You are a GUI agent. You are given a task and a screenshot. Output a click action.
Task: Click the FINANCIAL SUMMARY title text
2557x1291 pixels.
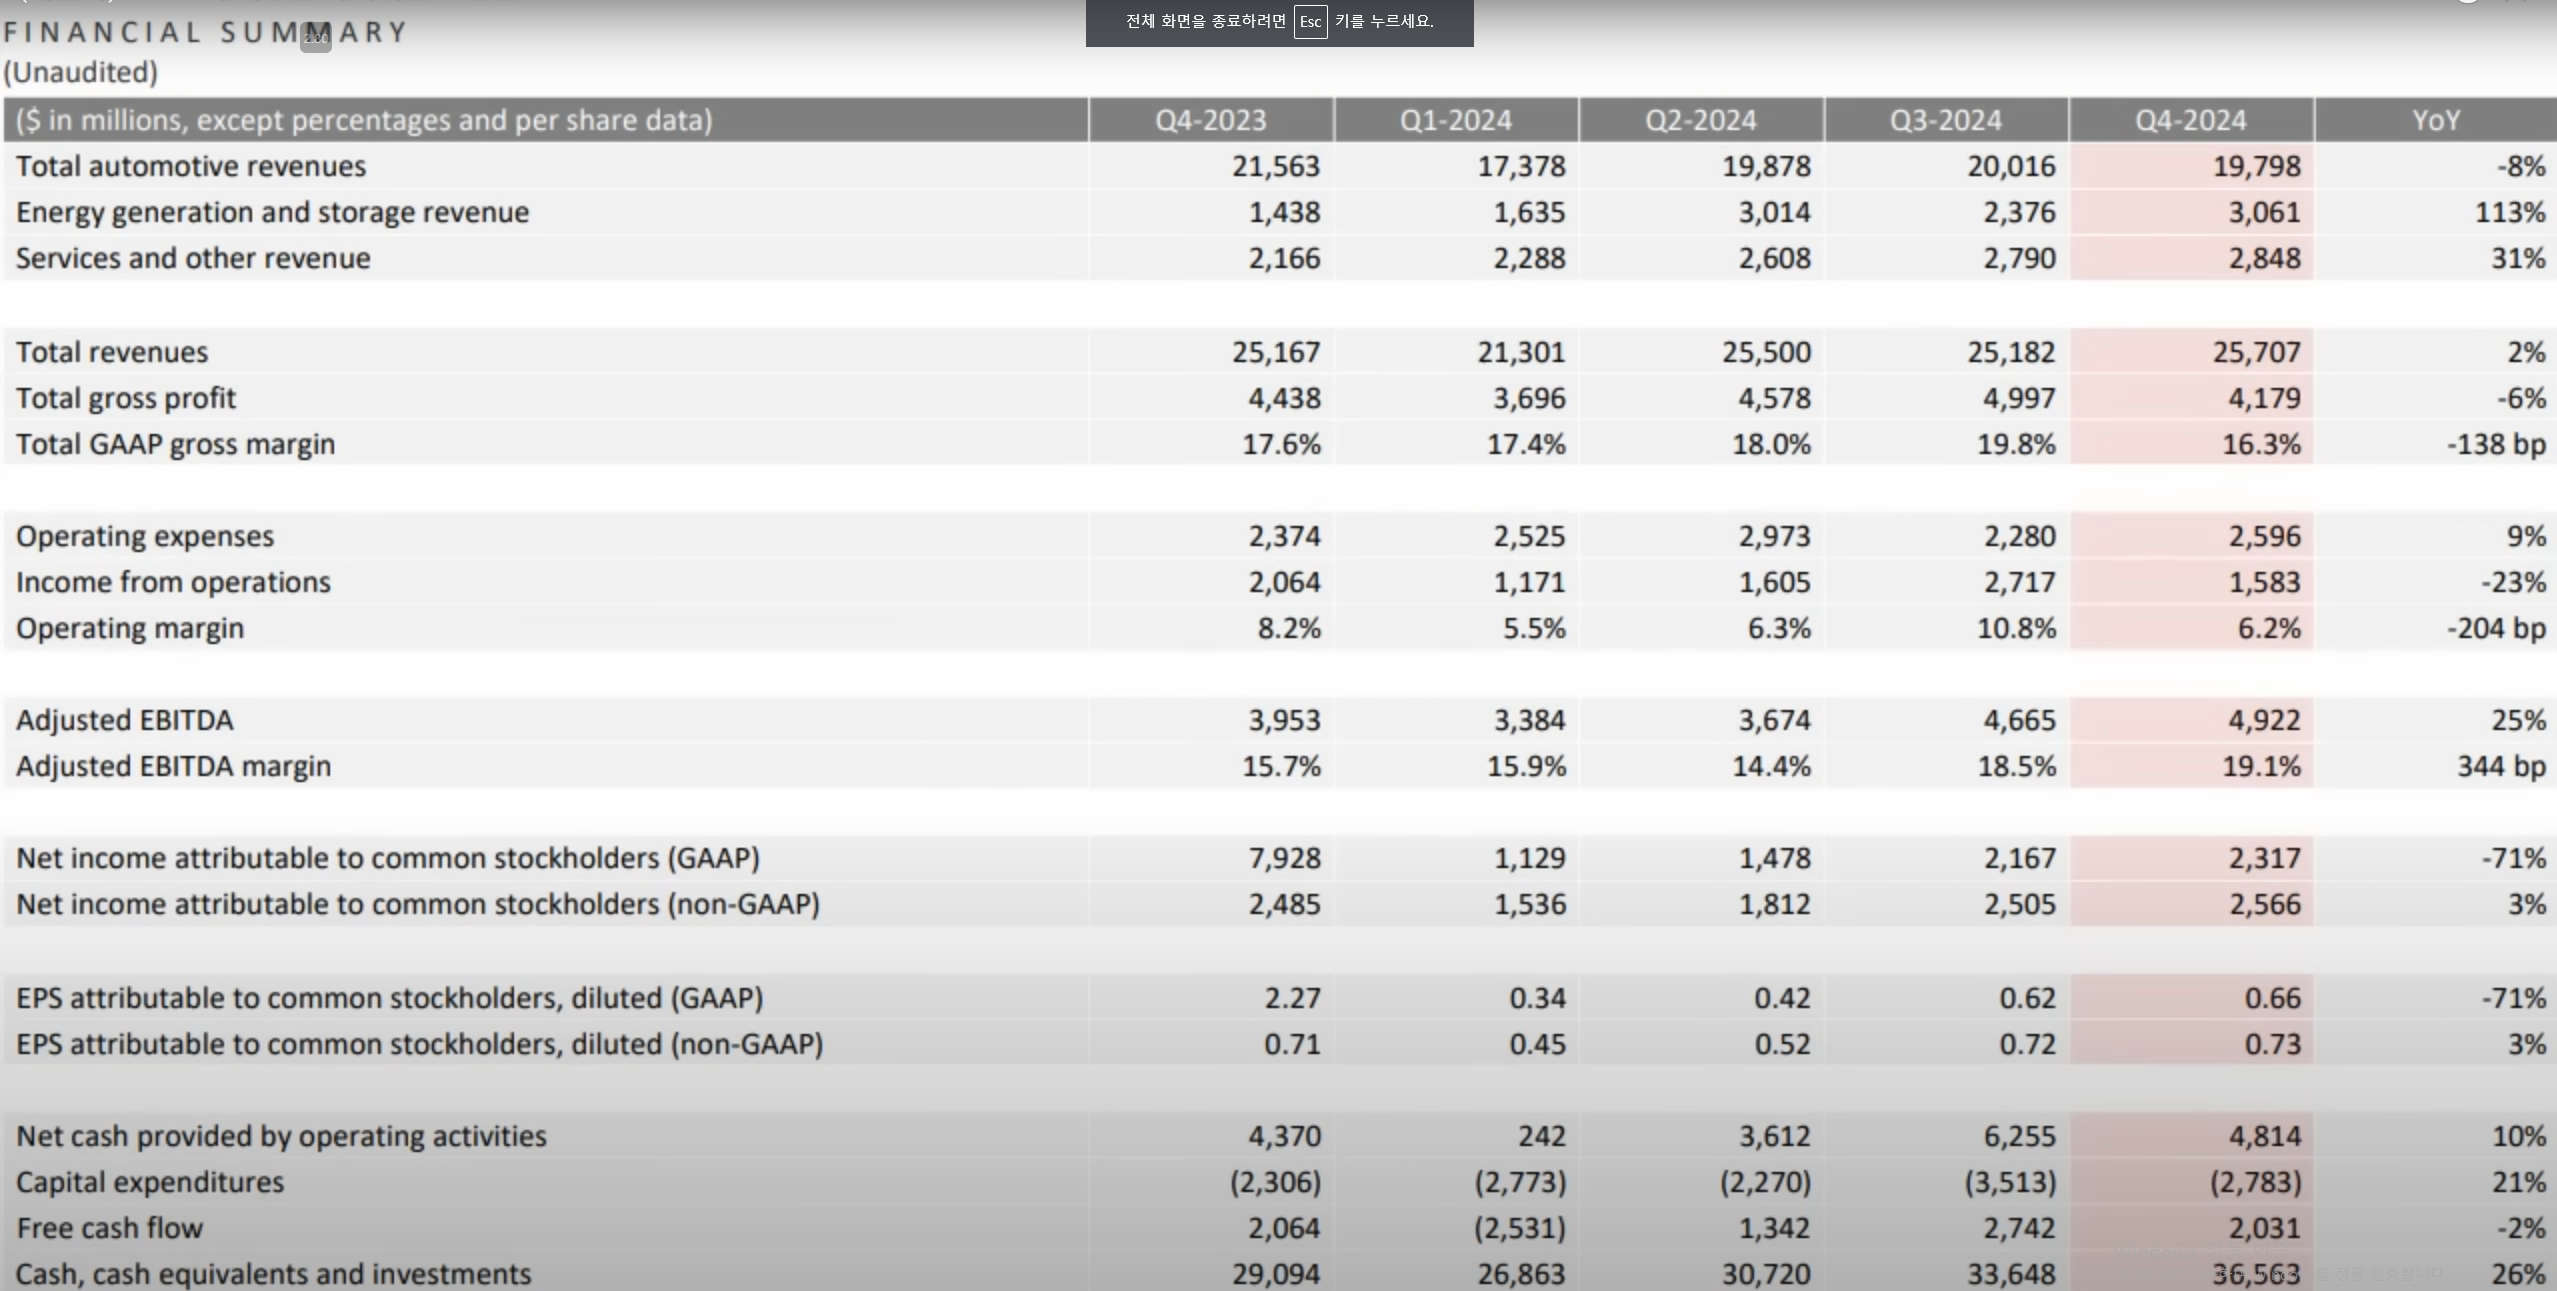point(205,32)
